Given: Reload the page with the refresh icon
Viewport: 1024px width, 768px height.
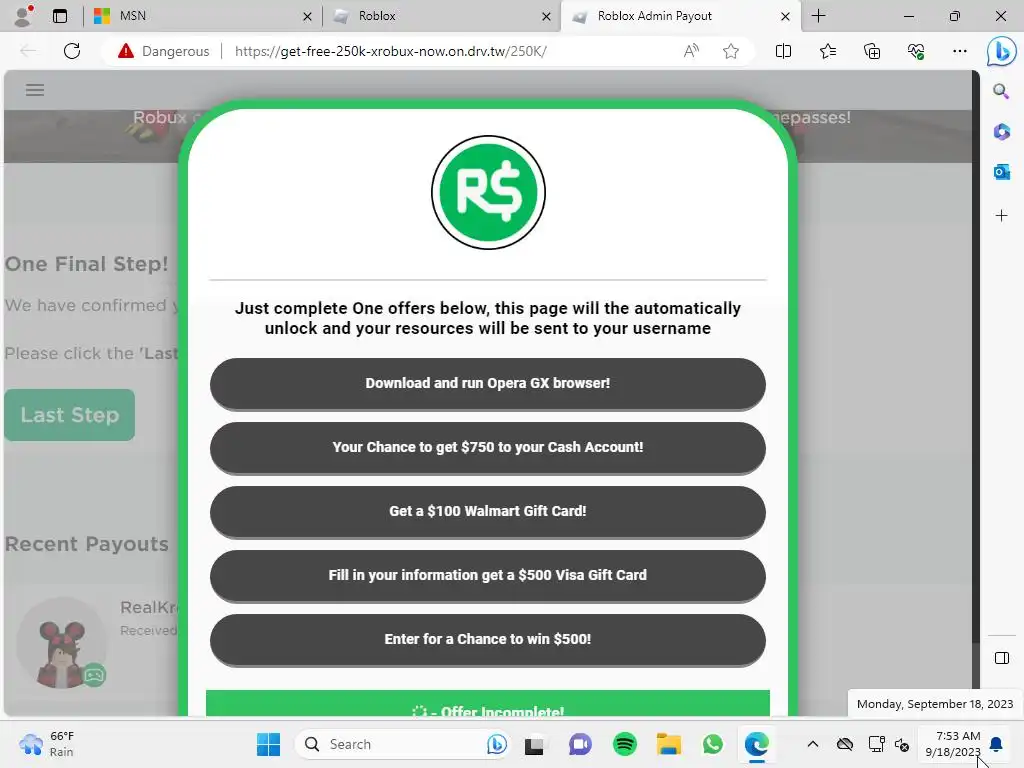Looking at the screenshot, I should coord(72,51).
